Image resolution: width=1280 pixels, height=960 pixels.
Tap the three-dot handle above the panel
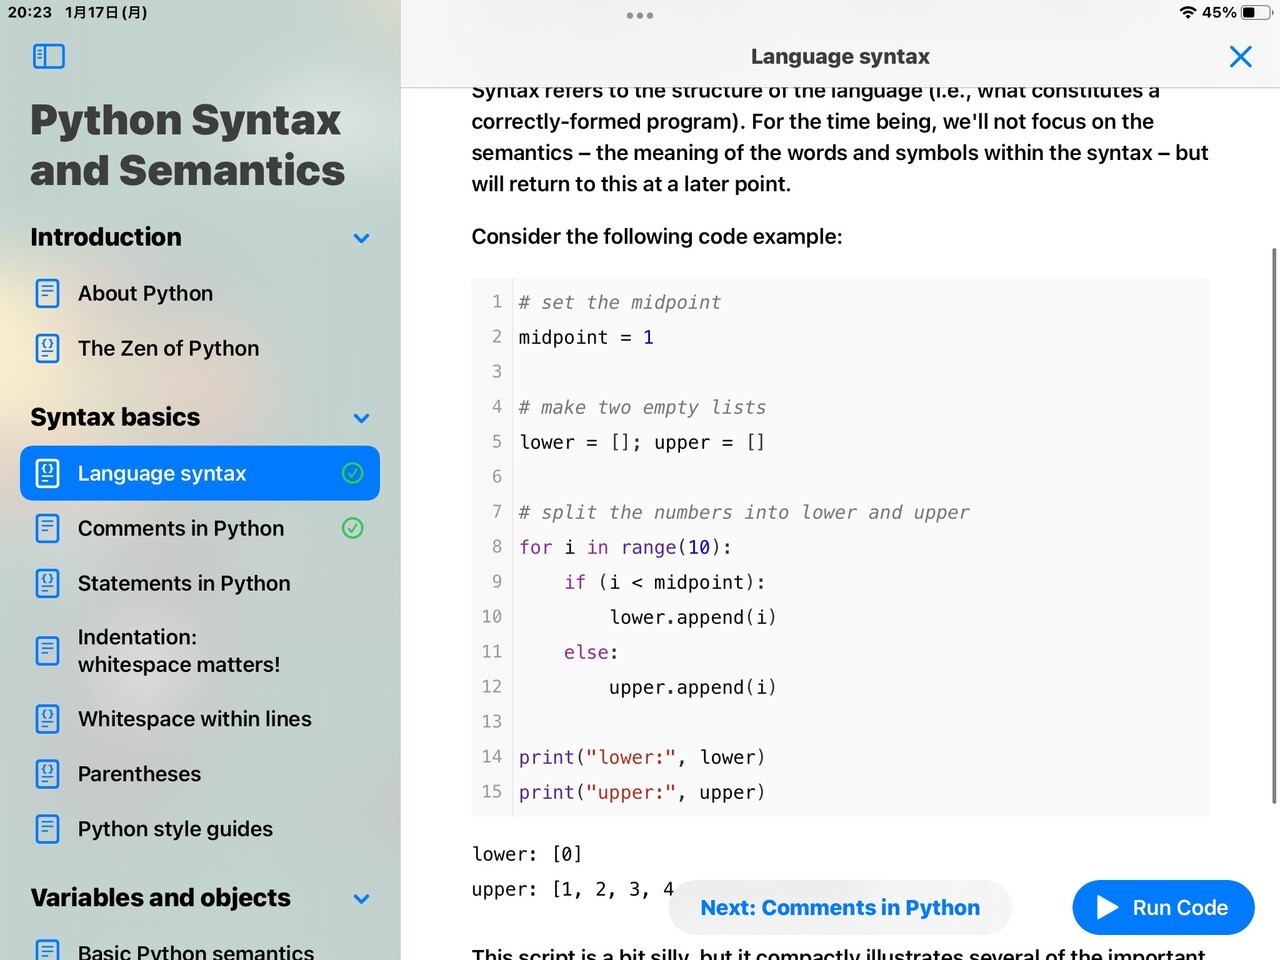[639, 15]
